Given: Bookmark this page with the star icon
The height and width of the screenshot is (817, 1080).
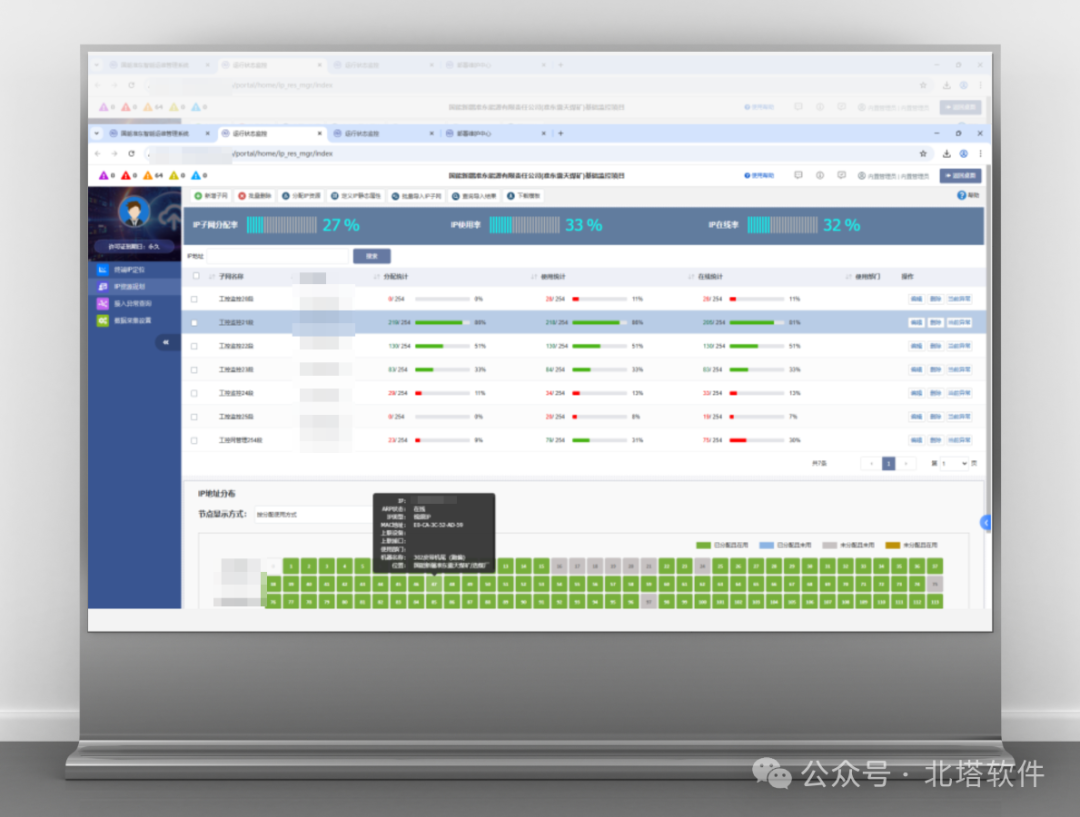Looking at the screenshot, I should (923, 154).
